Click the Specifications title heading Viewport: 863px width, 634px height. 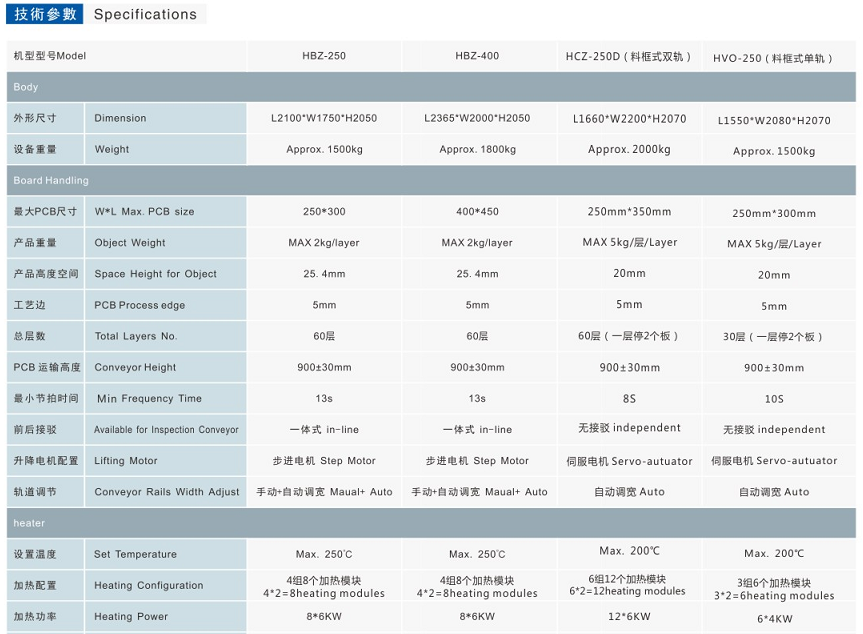145,14
